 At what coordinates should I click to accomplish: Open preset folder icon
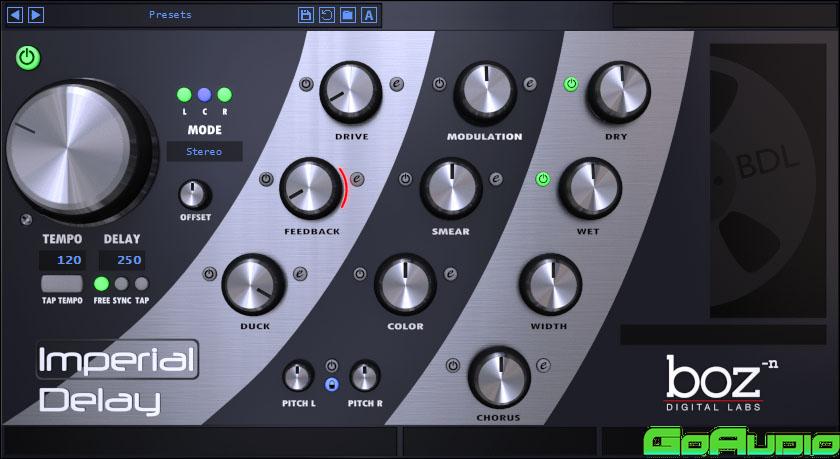[x=348, y=15]
